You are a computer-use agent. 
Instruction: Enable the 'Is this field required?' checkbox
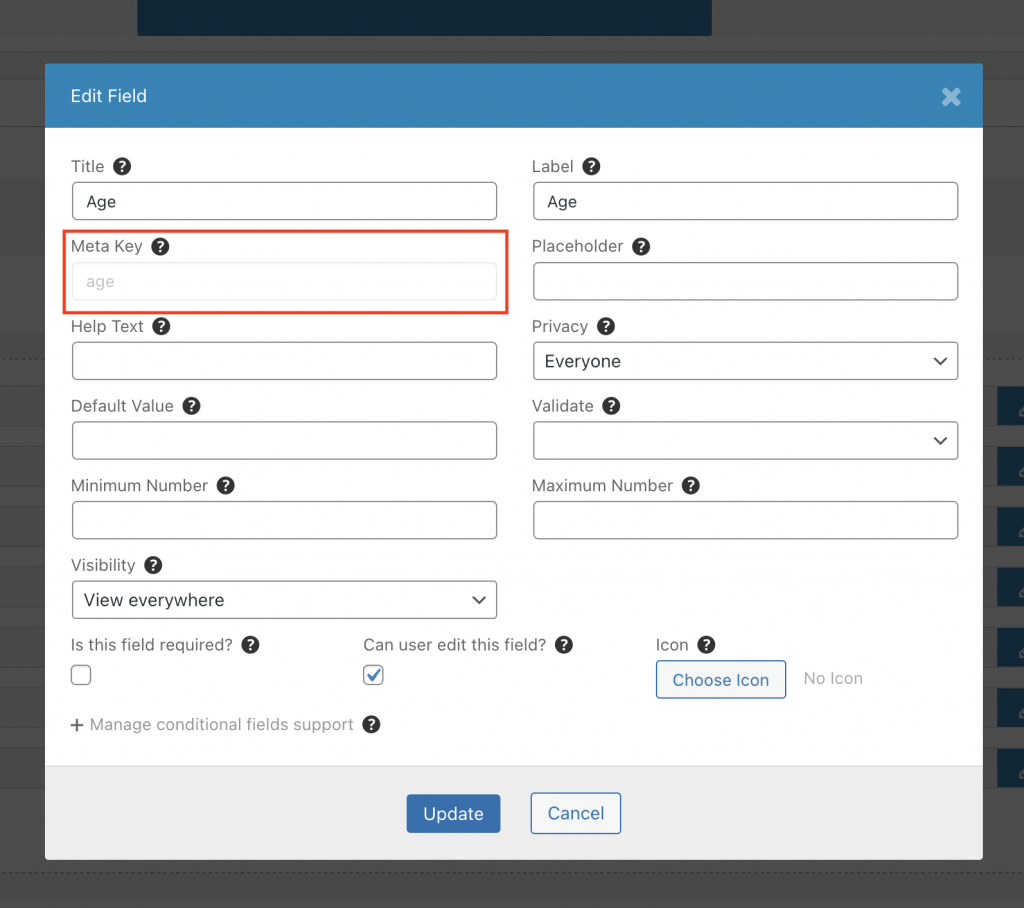pos(80,675)
